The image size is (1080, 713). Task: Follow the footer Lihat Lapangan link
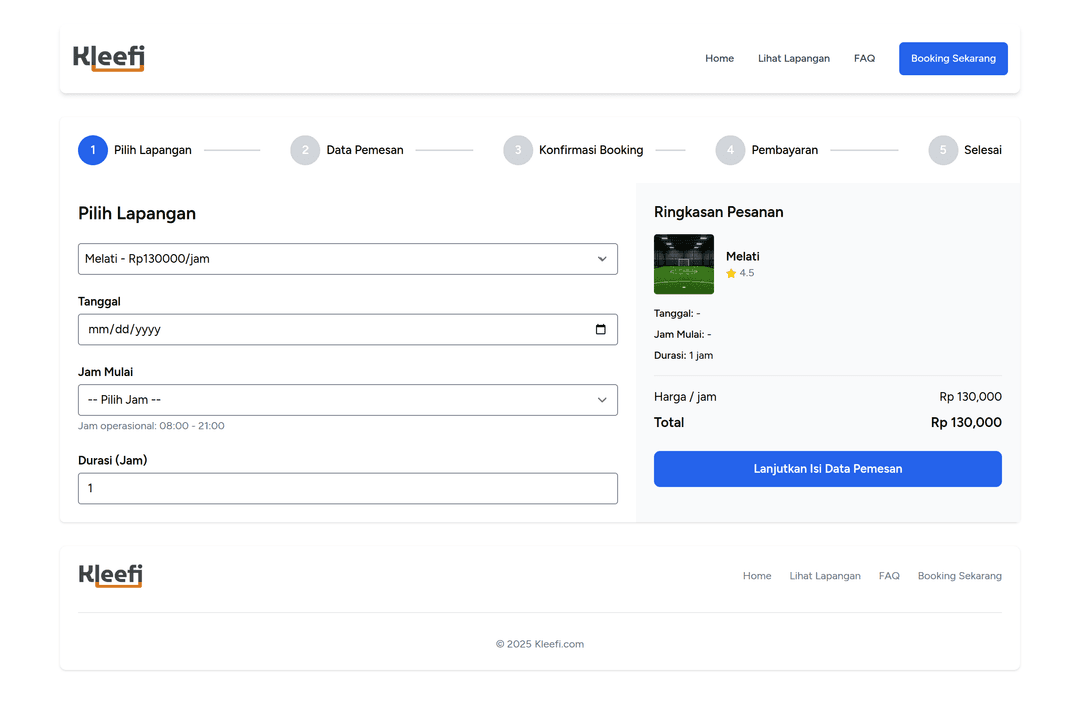point(824,576)
